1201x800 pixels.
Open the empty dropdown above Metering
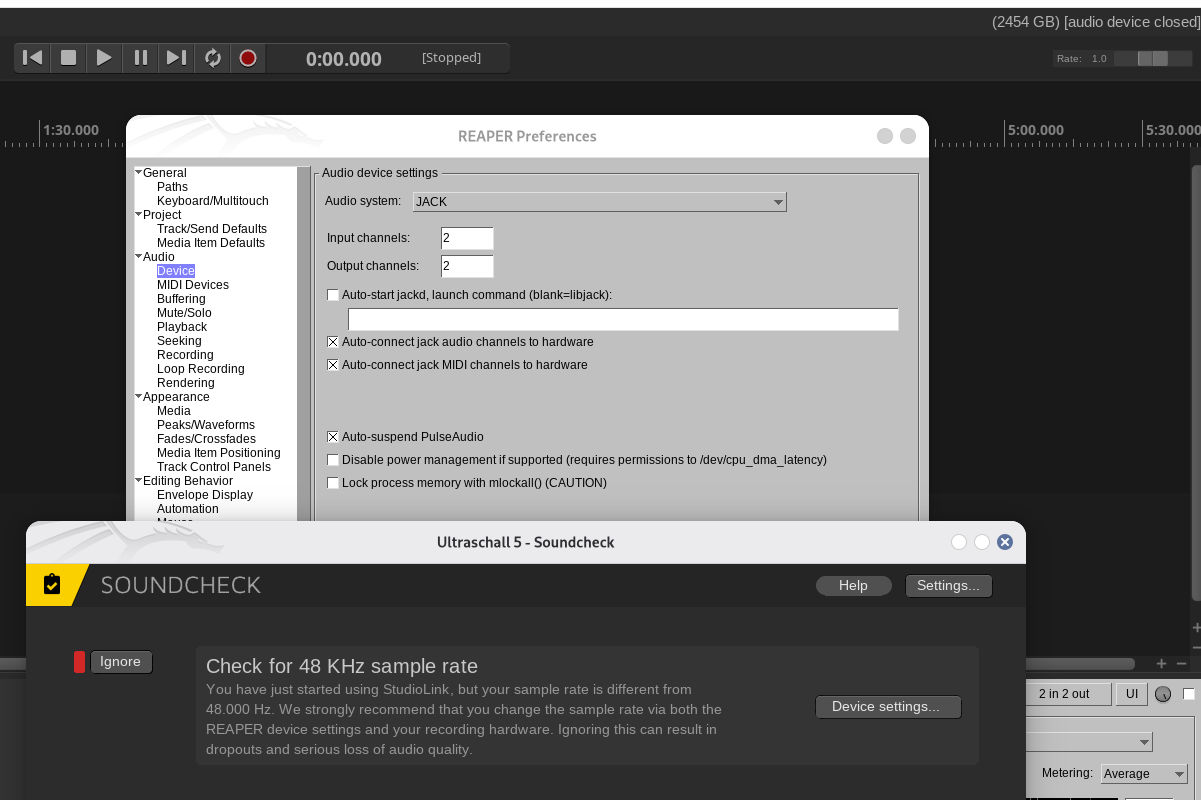1090,742
